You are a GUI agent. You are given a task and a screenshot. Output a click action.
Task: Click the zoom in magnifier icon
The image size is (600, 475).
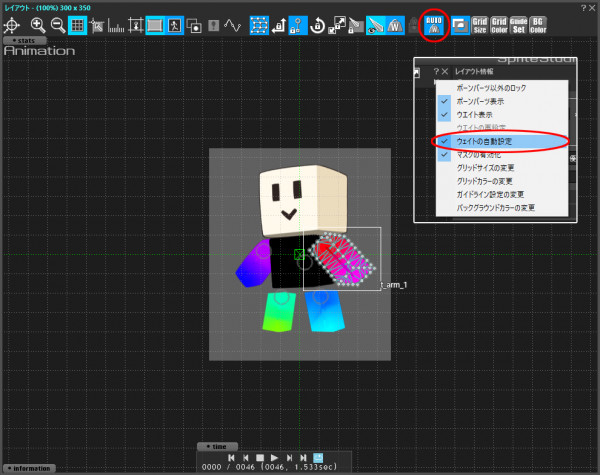[38, 25]
